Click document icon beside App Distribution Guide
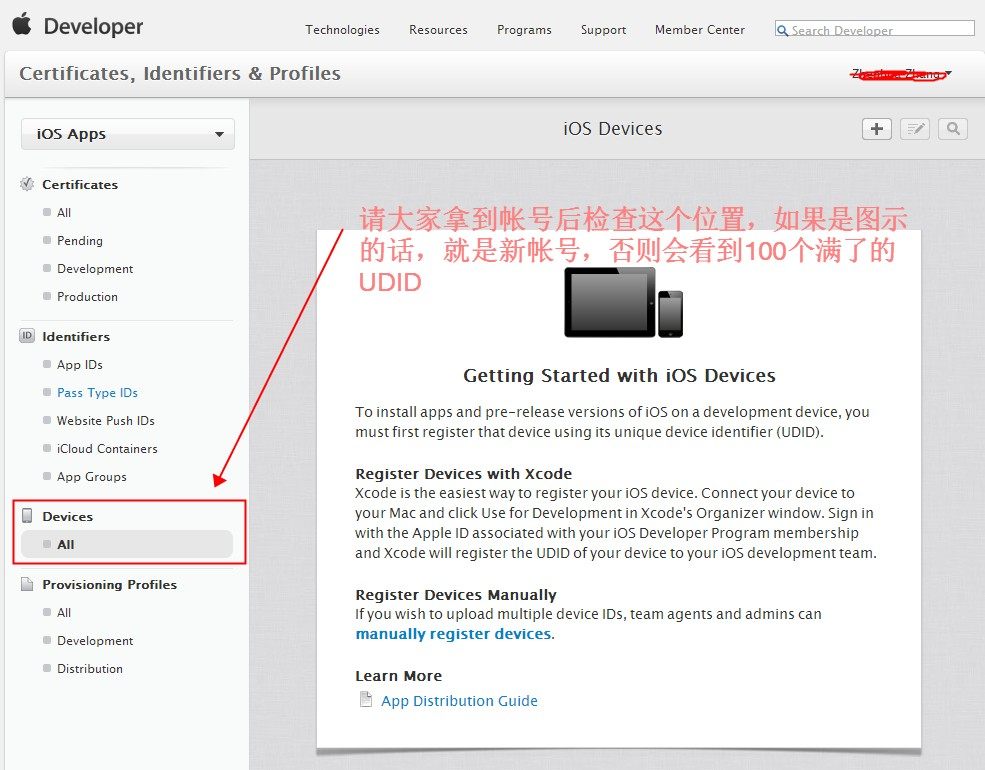The height and width of the screenshot is (770, 985). pos(366,700)
